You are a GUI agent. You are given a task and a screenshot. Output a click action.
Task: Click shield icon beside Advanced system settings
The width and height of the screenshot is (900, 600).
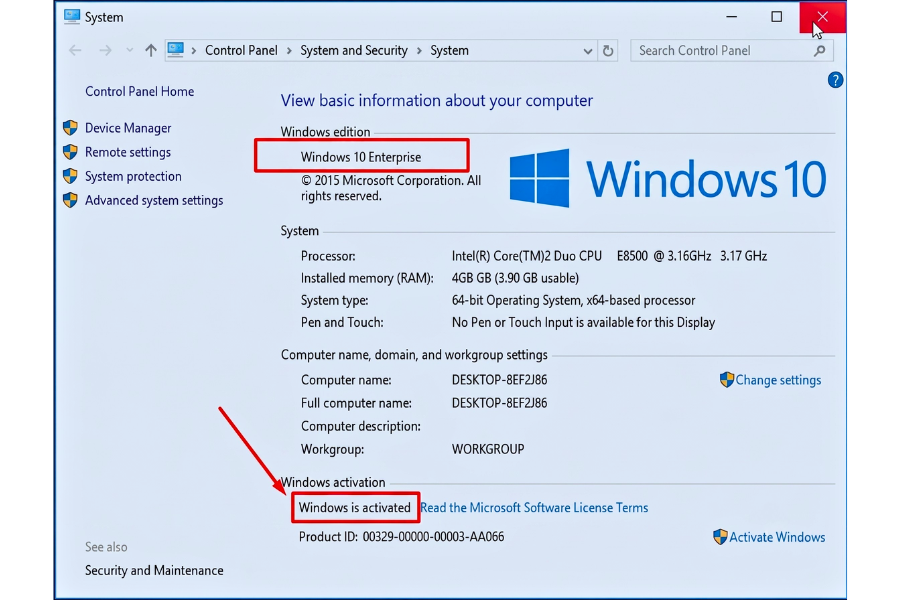coord(71,200)
